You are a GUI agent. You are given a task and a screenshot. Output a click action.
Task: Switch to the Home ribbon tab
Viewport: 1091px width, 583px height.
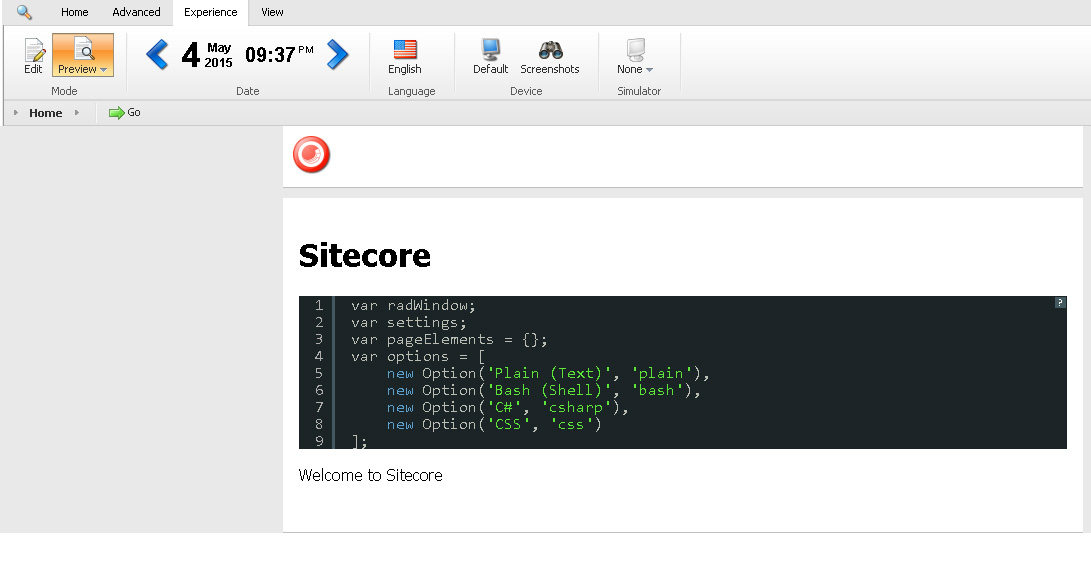[x=74, y=12]
